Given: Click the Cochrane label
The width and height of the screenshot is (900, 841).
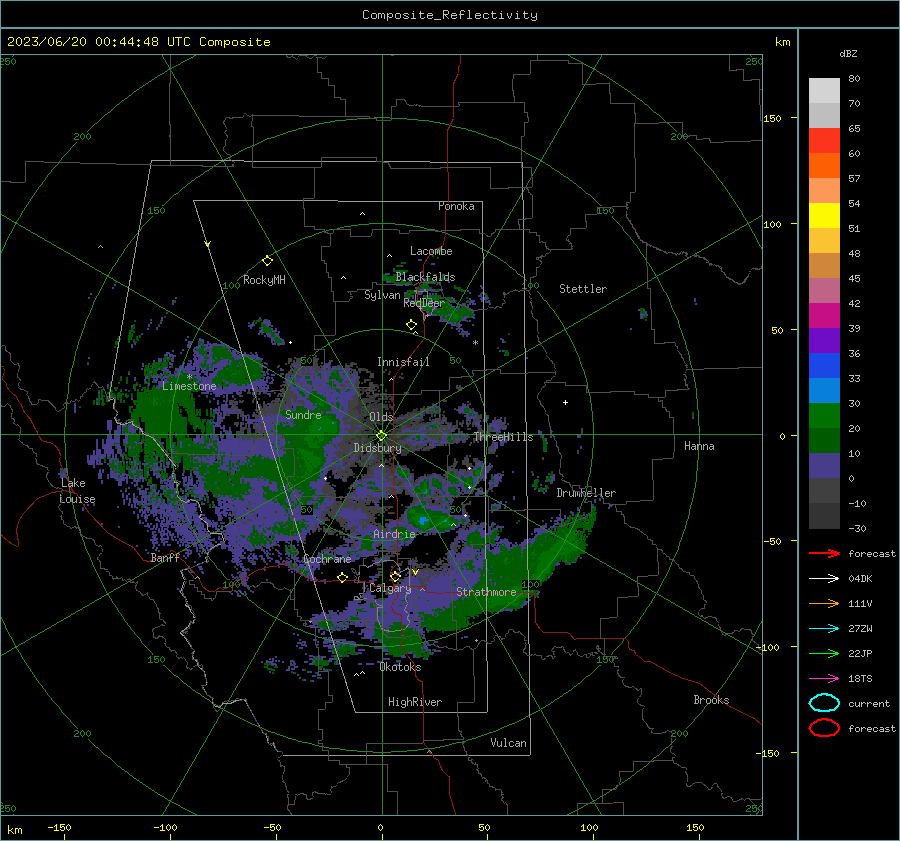Looking at the screenshot, I should point(327,559).
